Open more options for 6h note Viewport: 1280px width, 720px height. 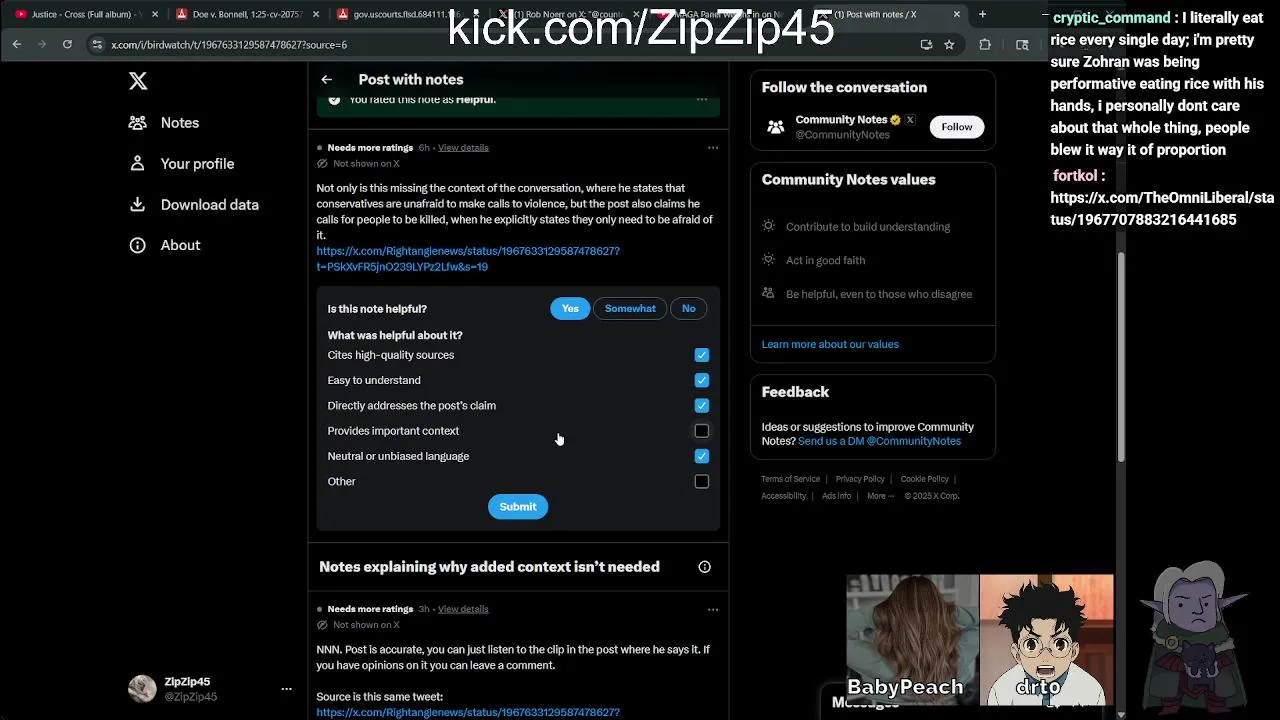[x=713, y=148]
